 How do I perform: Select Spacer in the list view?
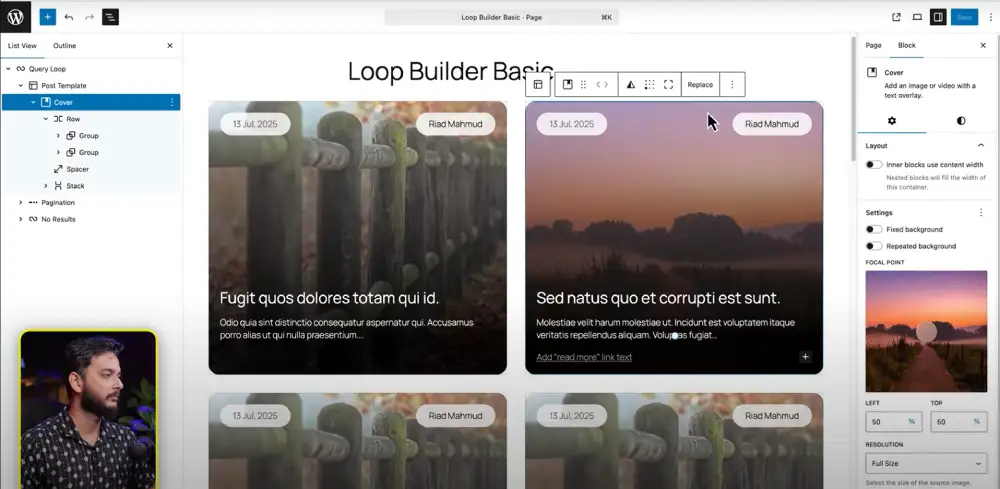pos(77,169)
